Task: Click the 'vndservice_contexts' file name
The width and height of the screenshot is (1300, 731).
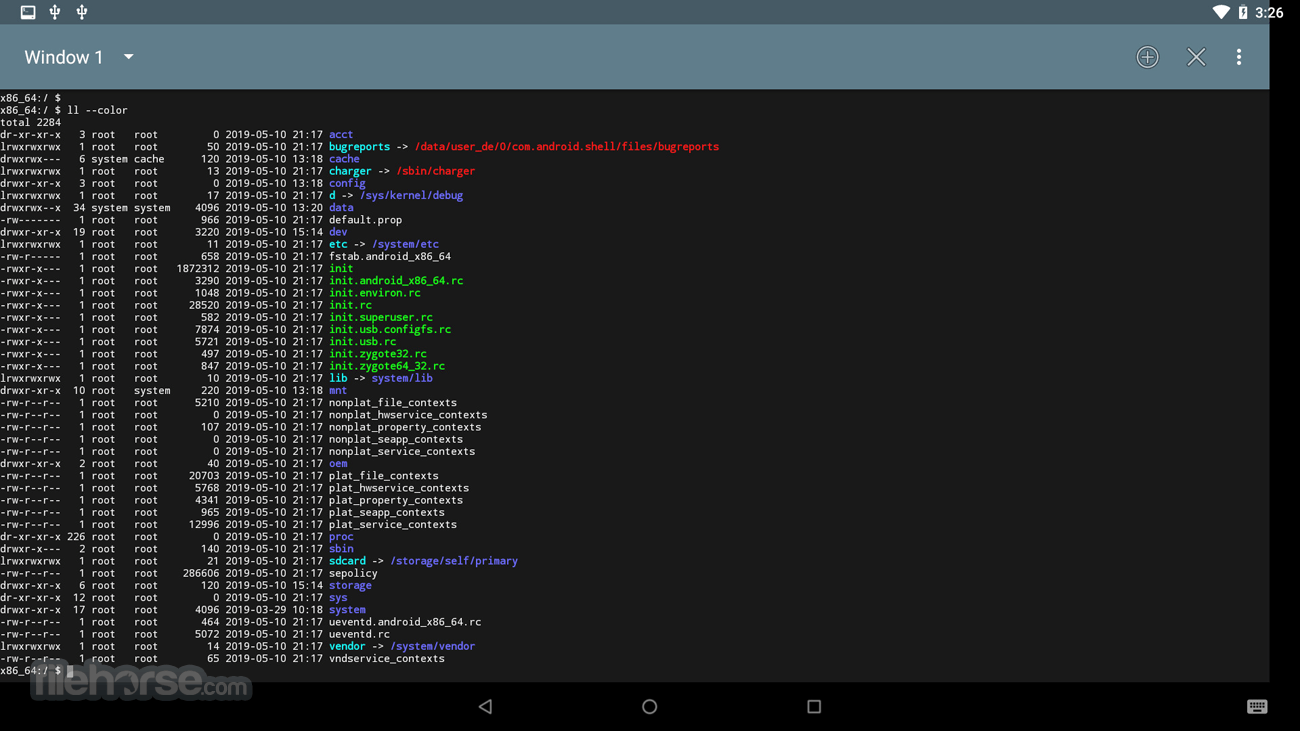Action: pyautogui.click(x=387, y=658)
